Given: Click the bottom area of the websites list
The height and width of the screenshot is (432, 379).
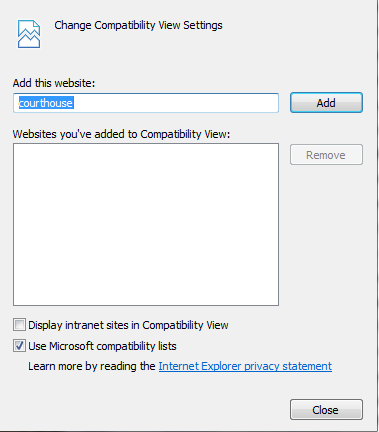Looking at the screenshot, I should pos(146,292).
